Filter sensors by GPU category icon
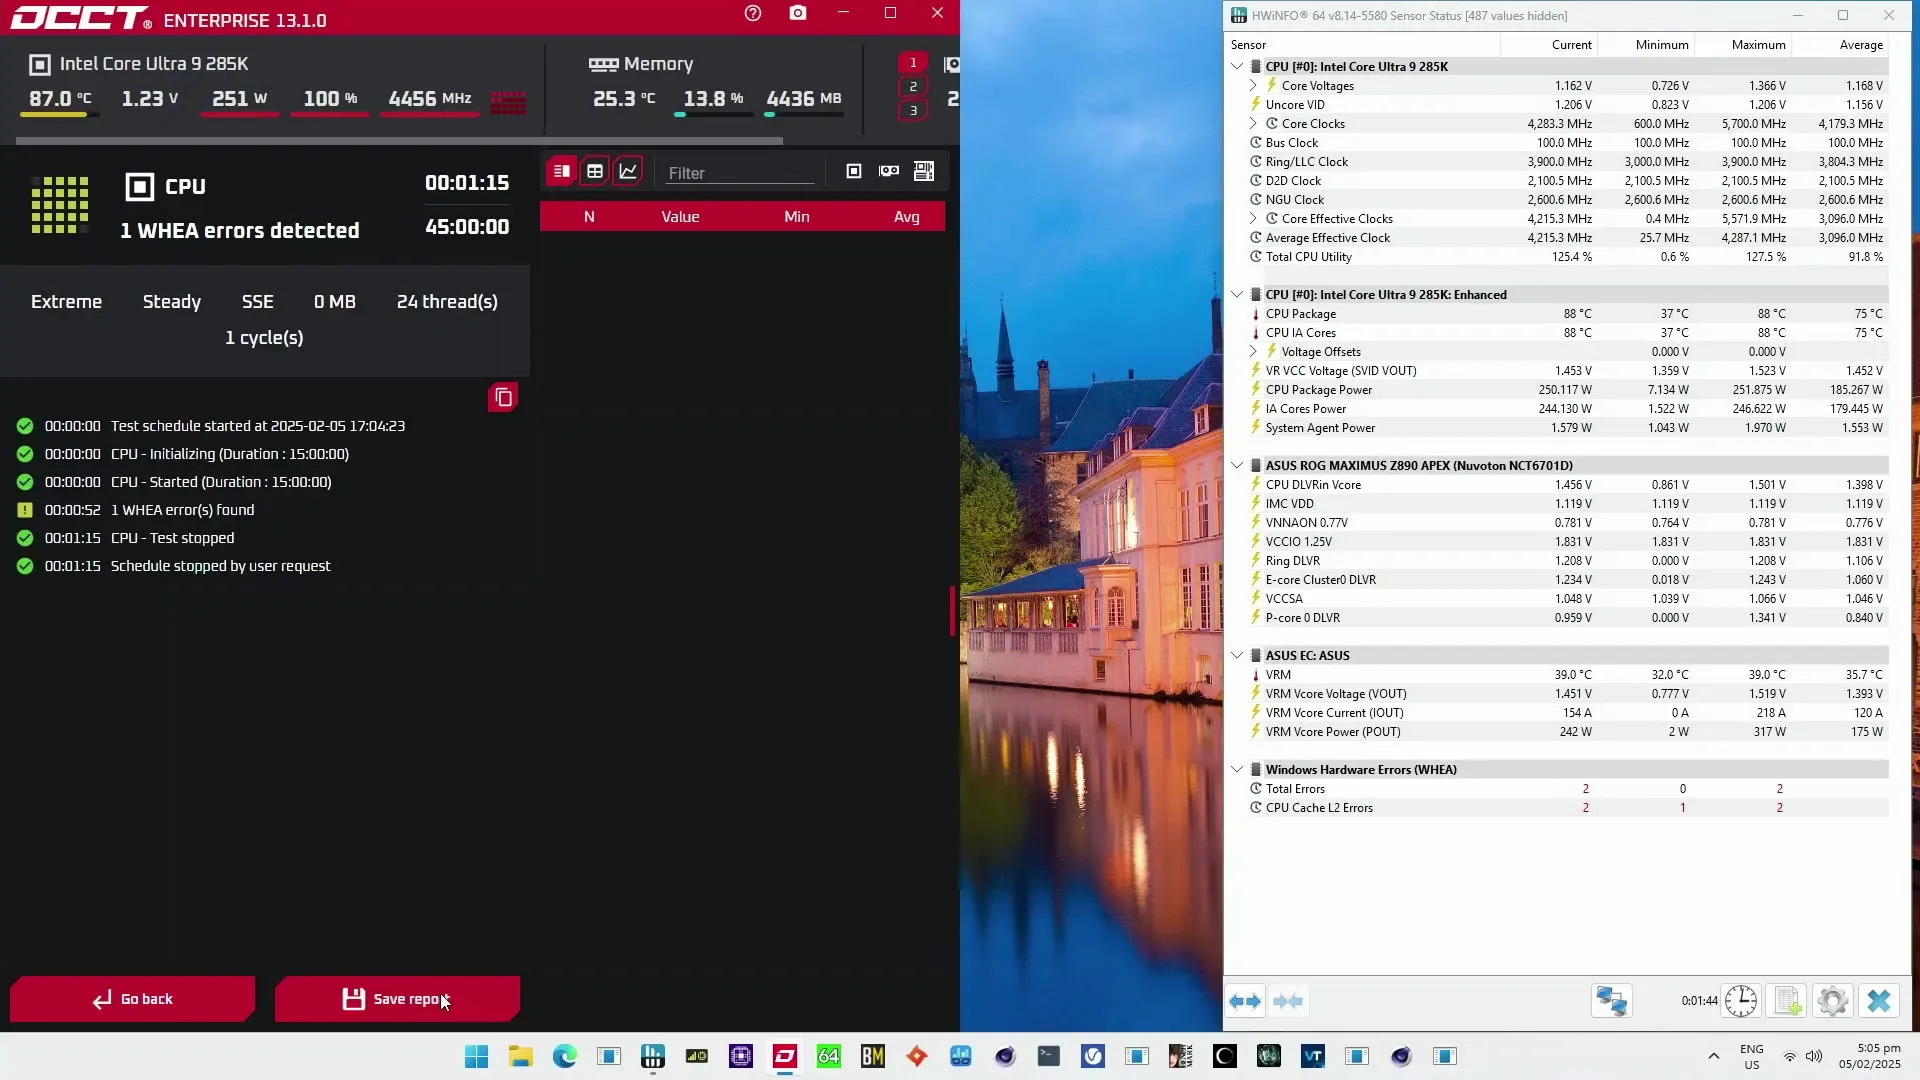1920x1080 pixels. click(x=889, y=171)
